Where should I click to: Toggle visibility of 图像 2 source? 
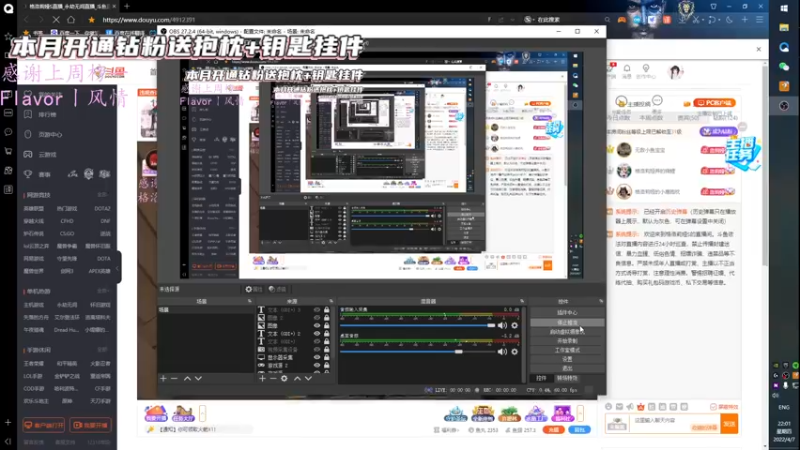[x=317, y=317]
